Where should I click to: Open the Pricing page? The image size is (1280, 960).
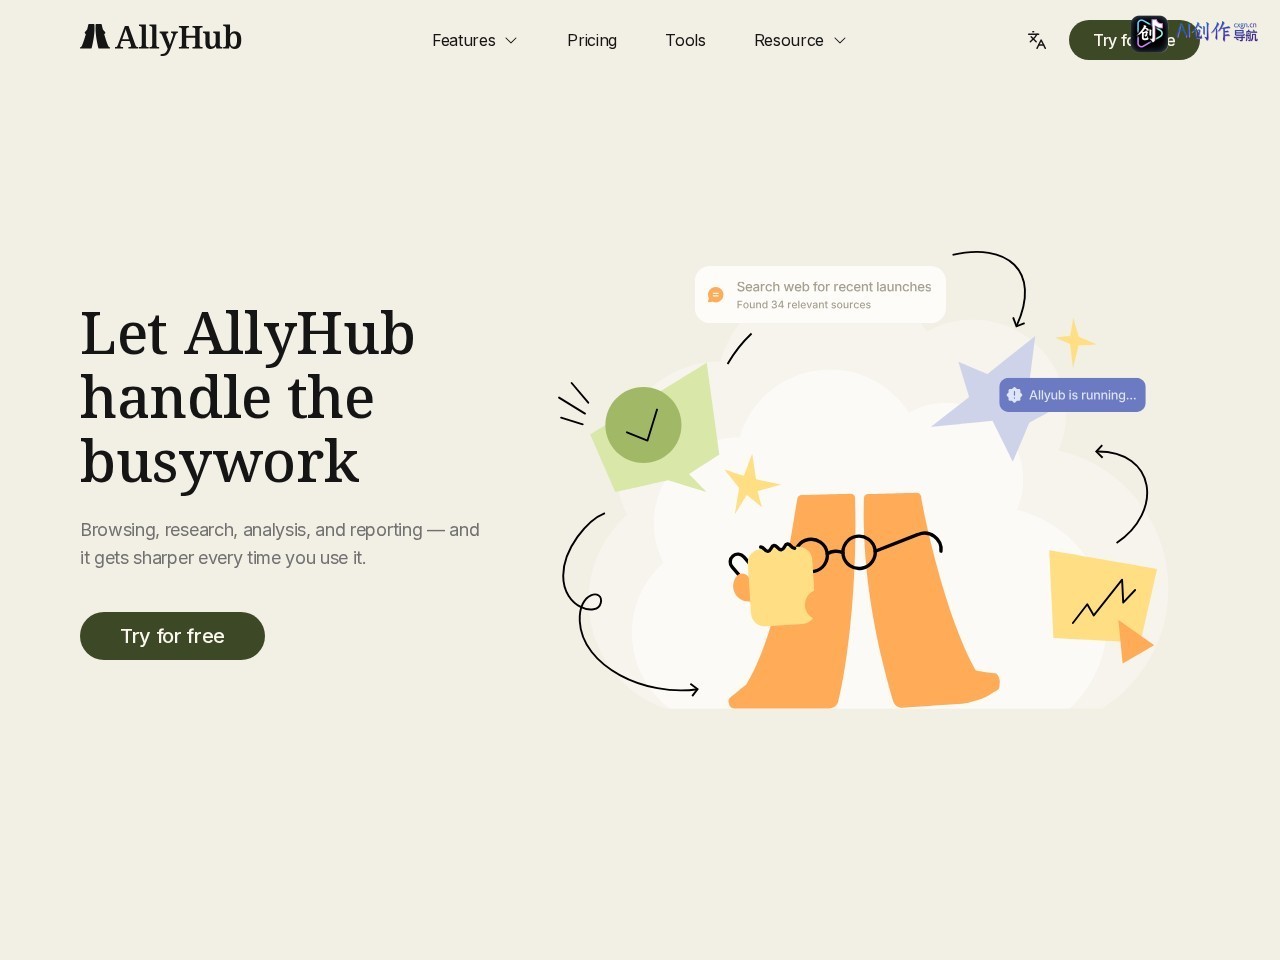click(592, 40)
